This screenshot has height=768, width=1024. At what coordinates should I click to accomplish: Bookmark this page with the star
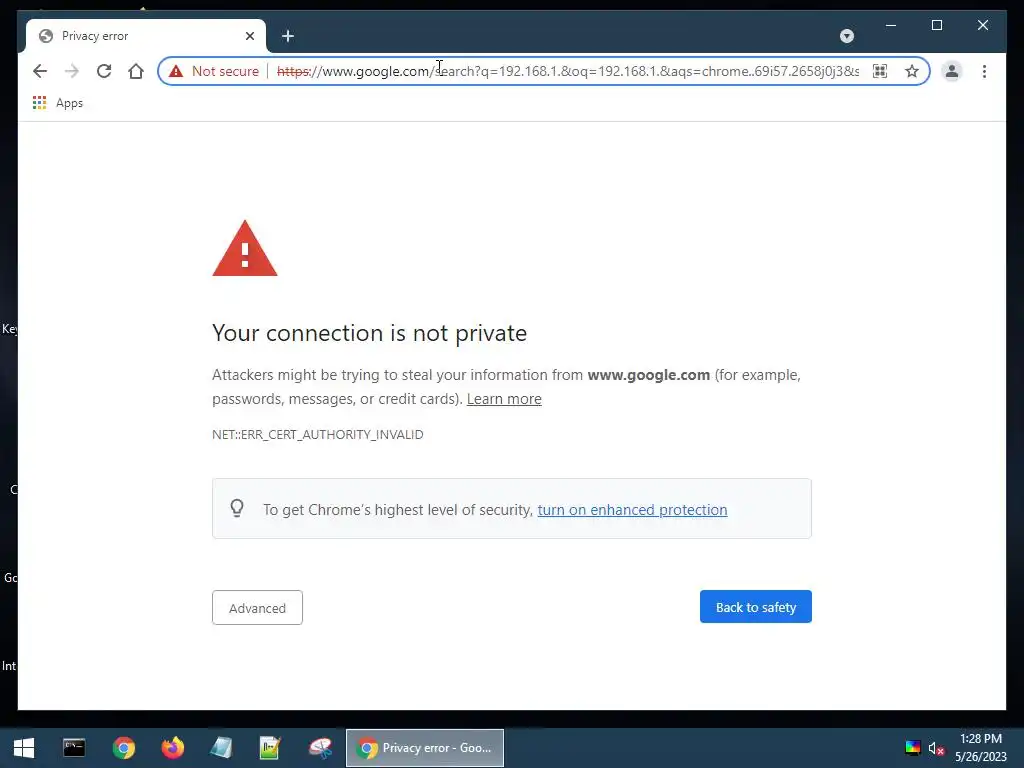click(x=912, y=71)
